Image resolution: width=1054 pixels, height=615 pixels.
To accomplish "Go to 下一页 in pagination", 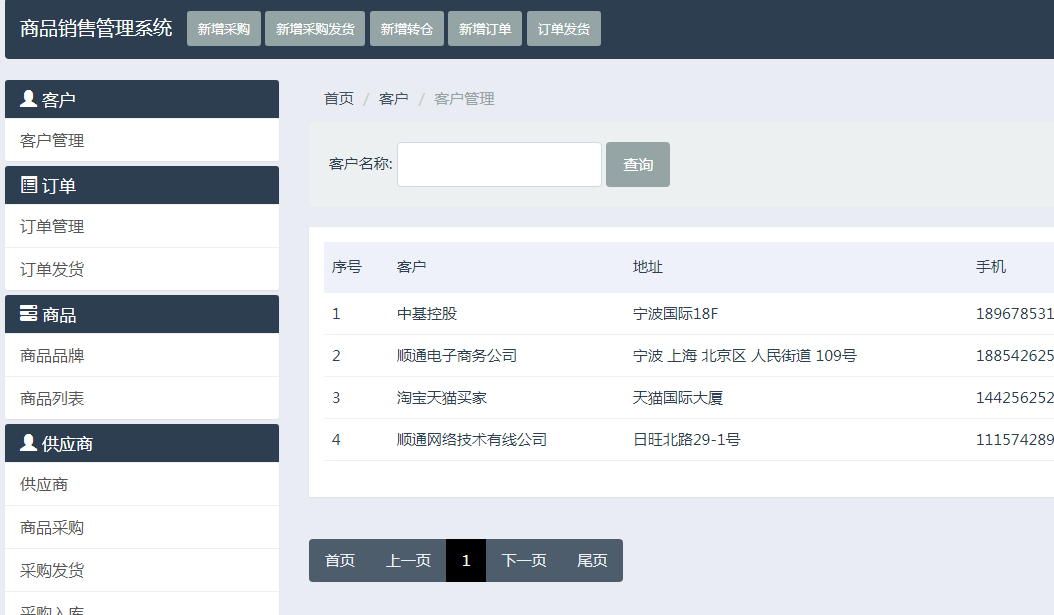I will tap(524, 561).
